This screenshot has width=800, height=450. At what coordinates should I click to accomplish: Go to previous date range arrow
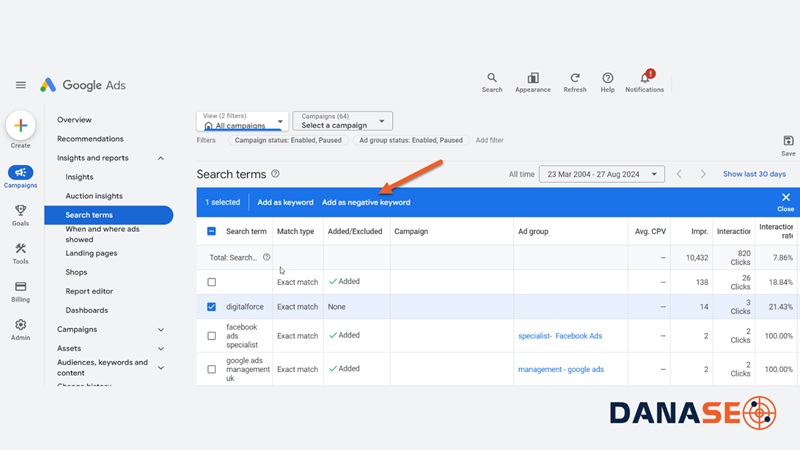tap(679, 174)
